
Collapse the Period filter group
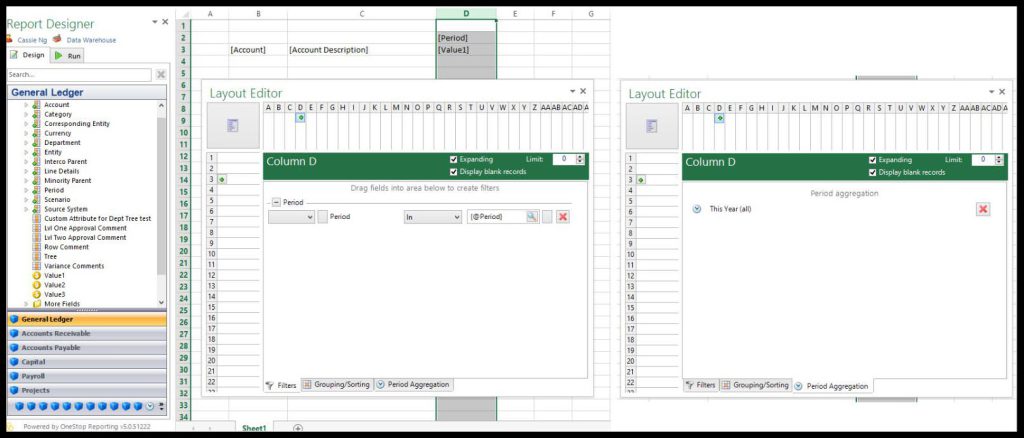276,202
